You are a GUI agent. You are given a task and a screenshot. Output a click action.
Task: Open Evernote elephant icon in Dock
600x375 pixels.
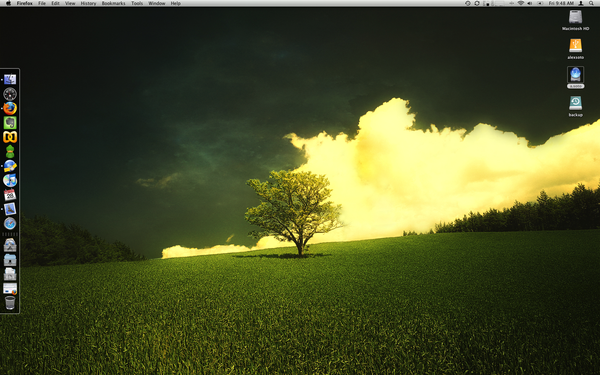click(10, 123)
